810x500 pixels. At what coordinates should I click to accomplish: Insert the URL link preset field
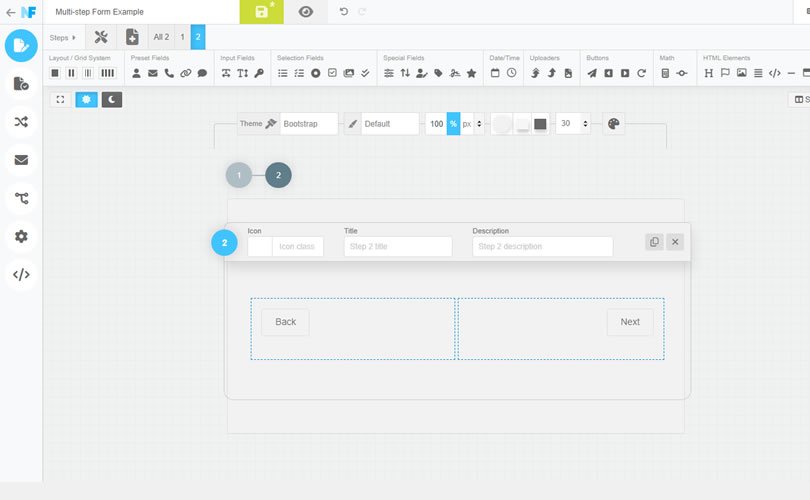[186, 73]
